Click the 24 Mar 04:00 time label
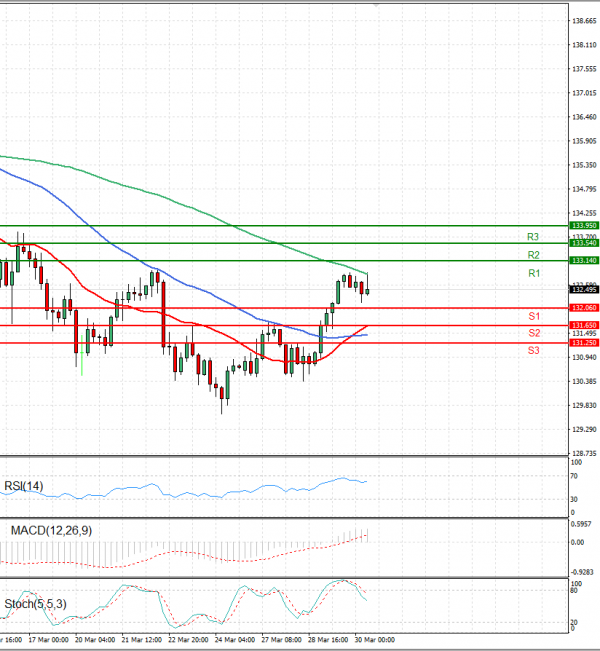 (235, 640)
